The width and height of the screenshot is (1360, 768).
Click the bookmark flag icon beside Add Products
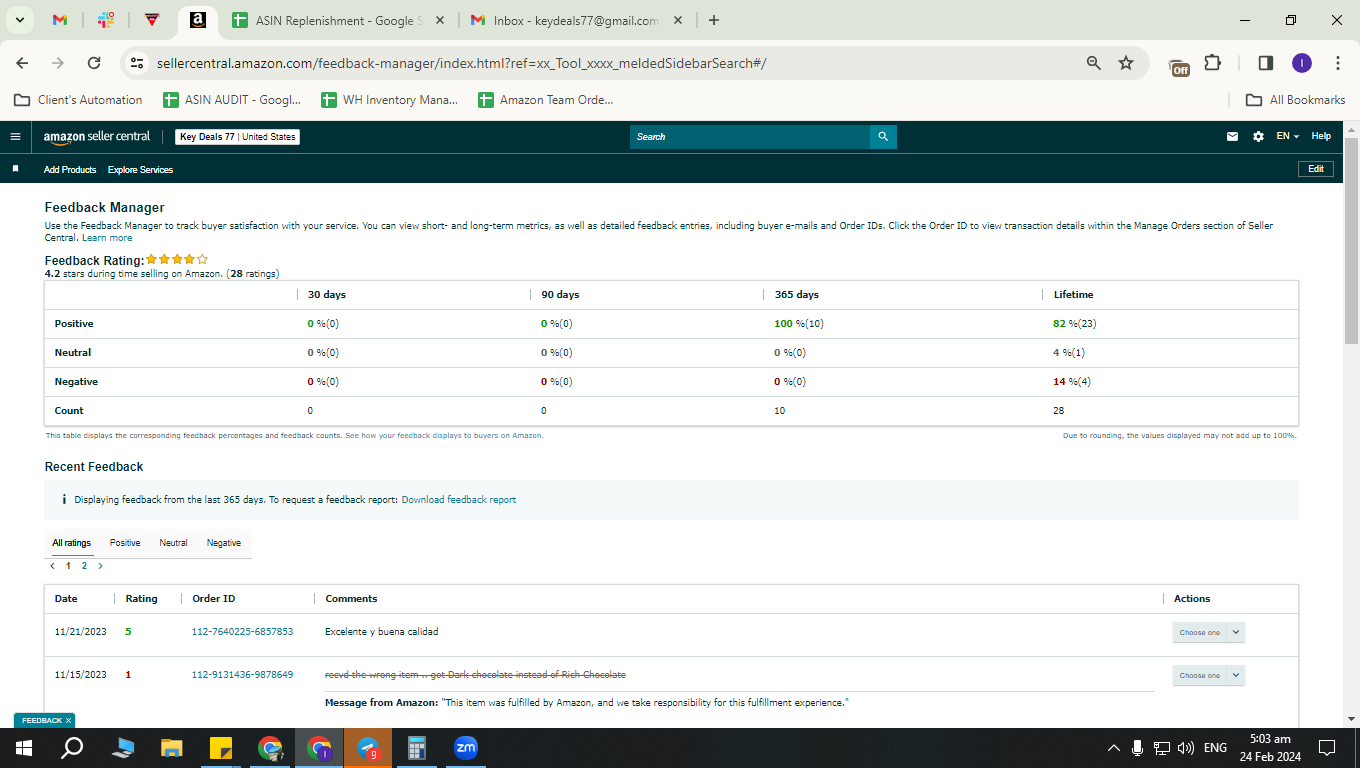(x=15, y=169)
